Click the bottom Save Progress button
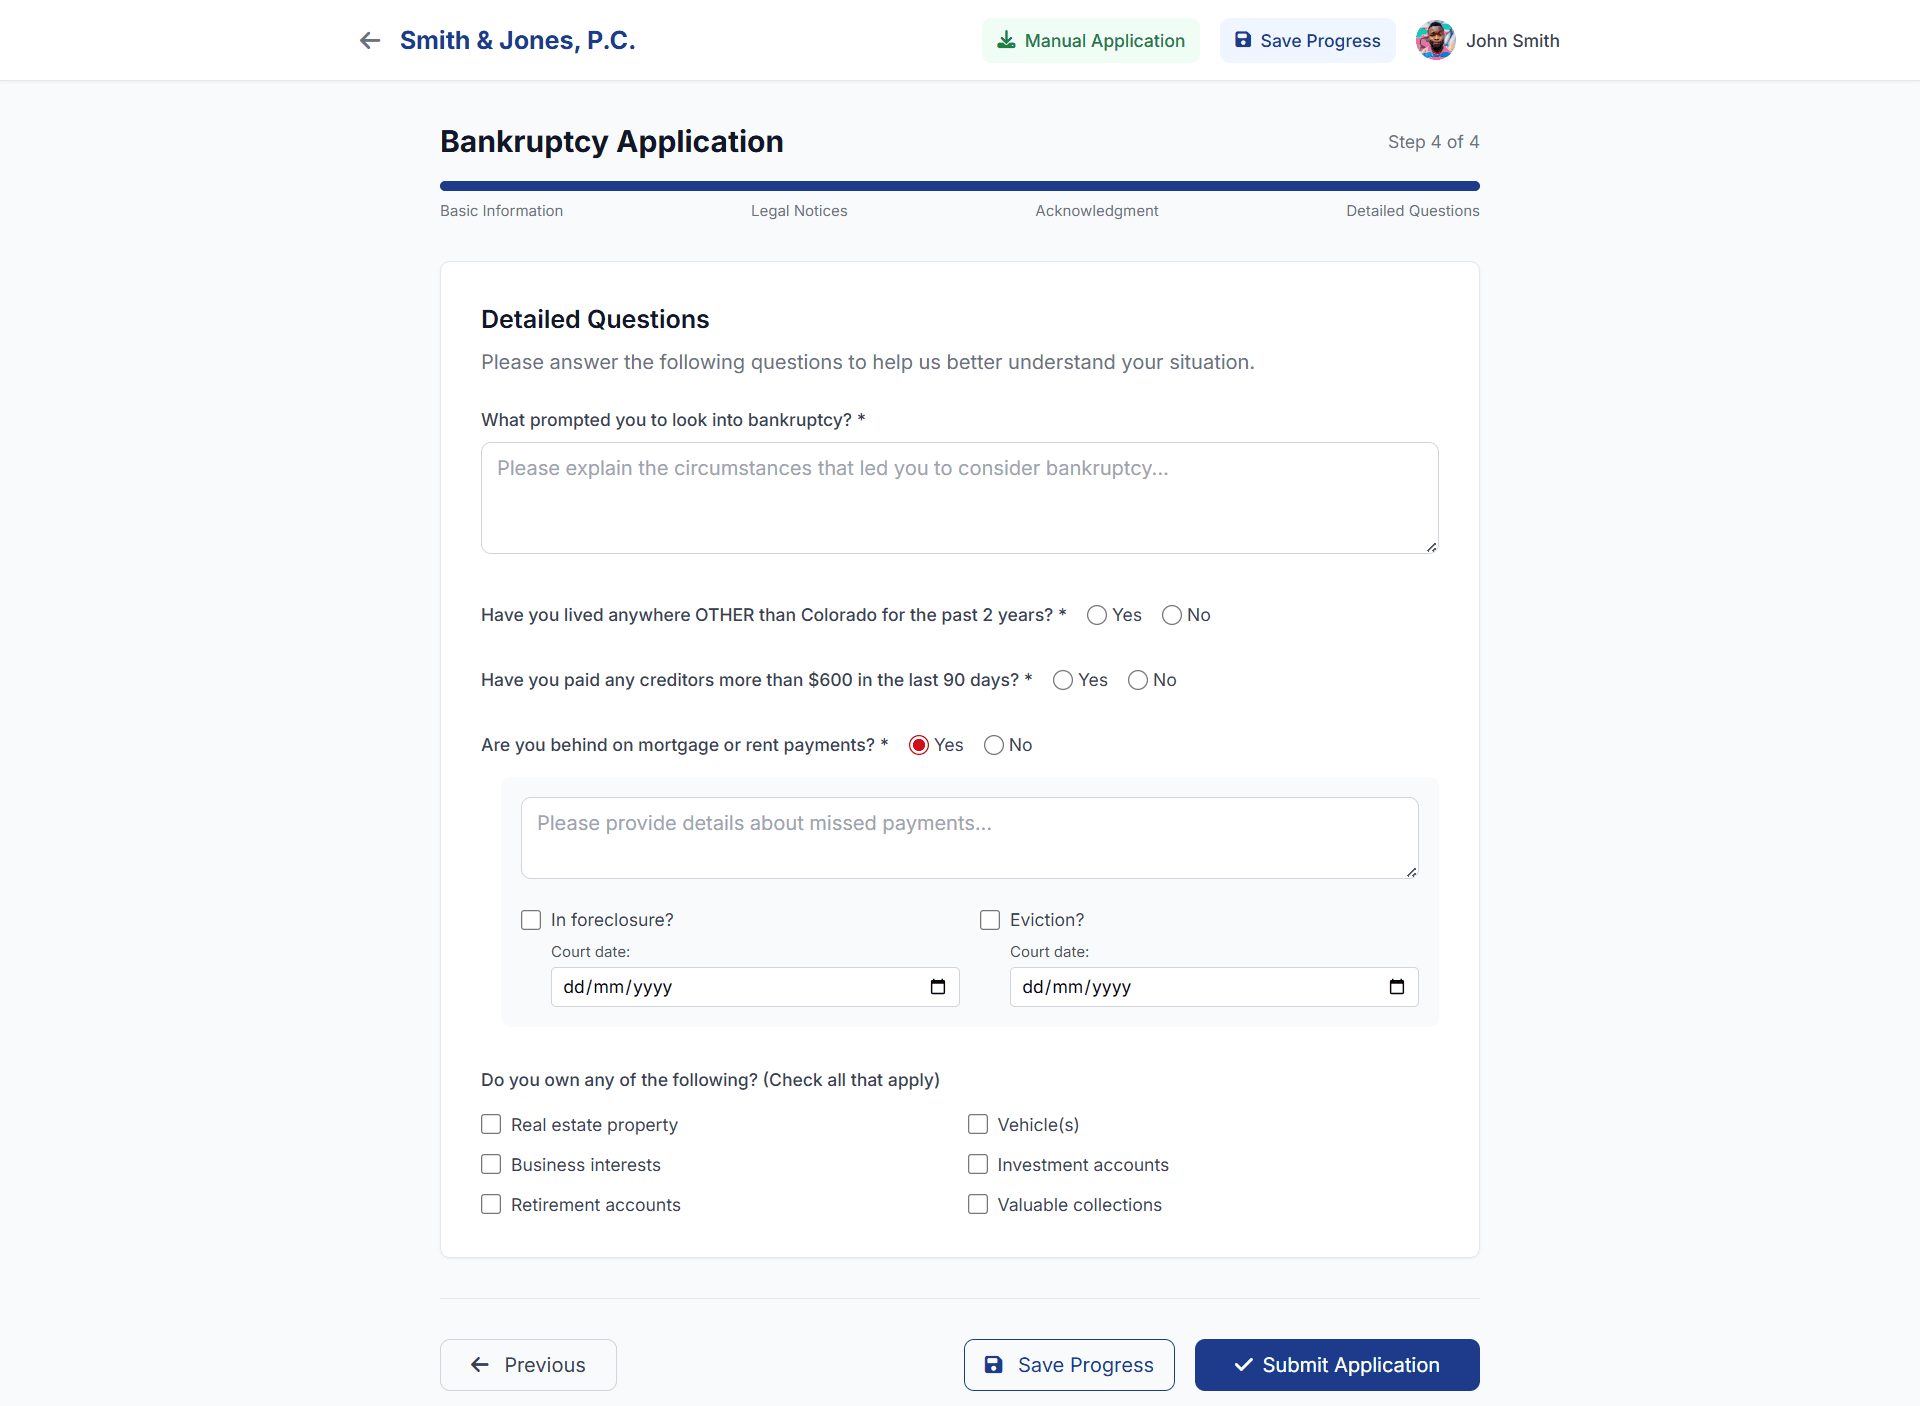Image resolution: width=1920 pixels, height=1406 pixels. [x=1069, y=1365]
